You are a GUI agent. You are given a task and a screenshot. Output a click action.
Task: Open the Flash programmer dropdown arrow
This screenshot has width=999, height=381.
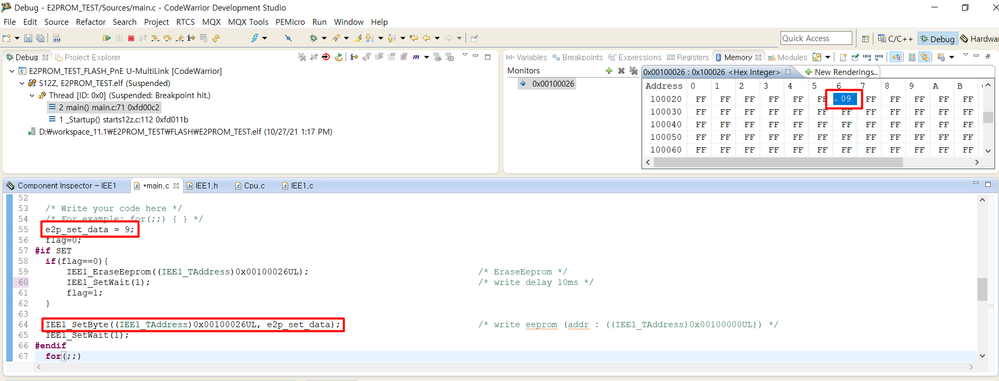click(x=264, y=38)
